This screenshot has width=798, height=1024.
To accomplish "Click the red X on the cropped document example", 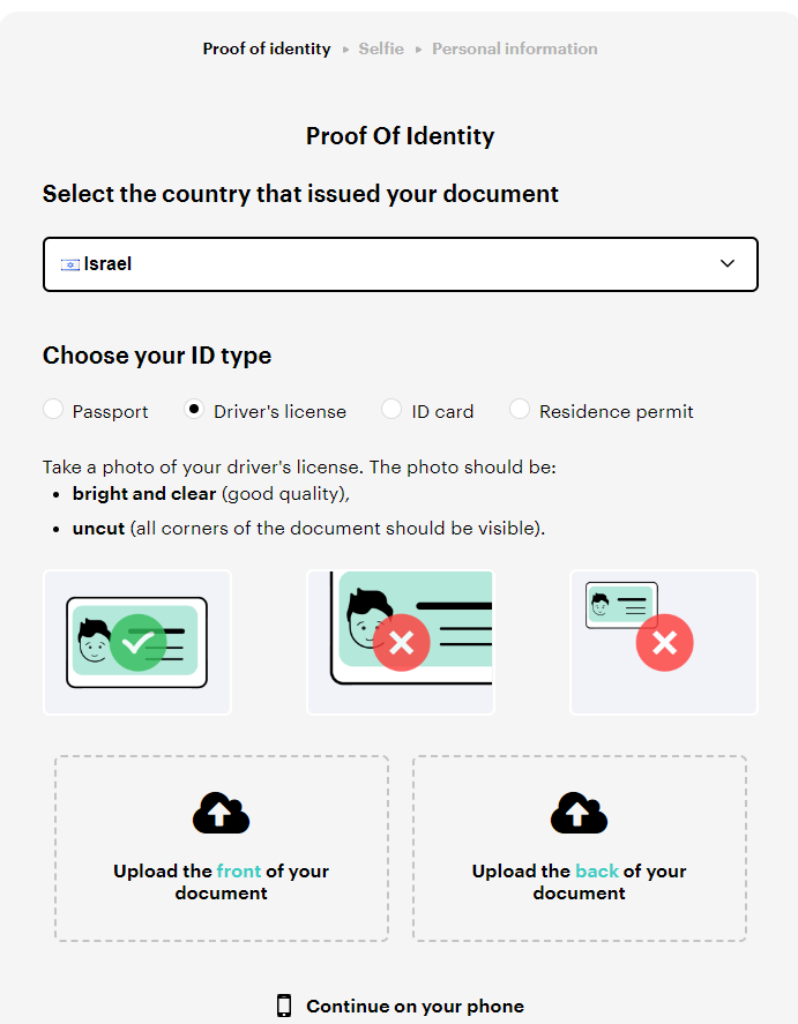I will [401, 643].
